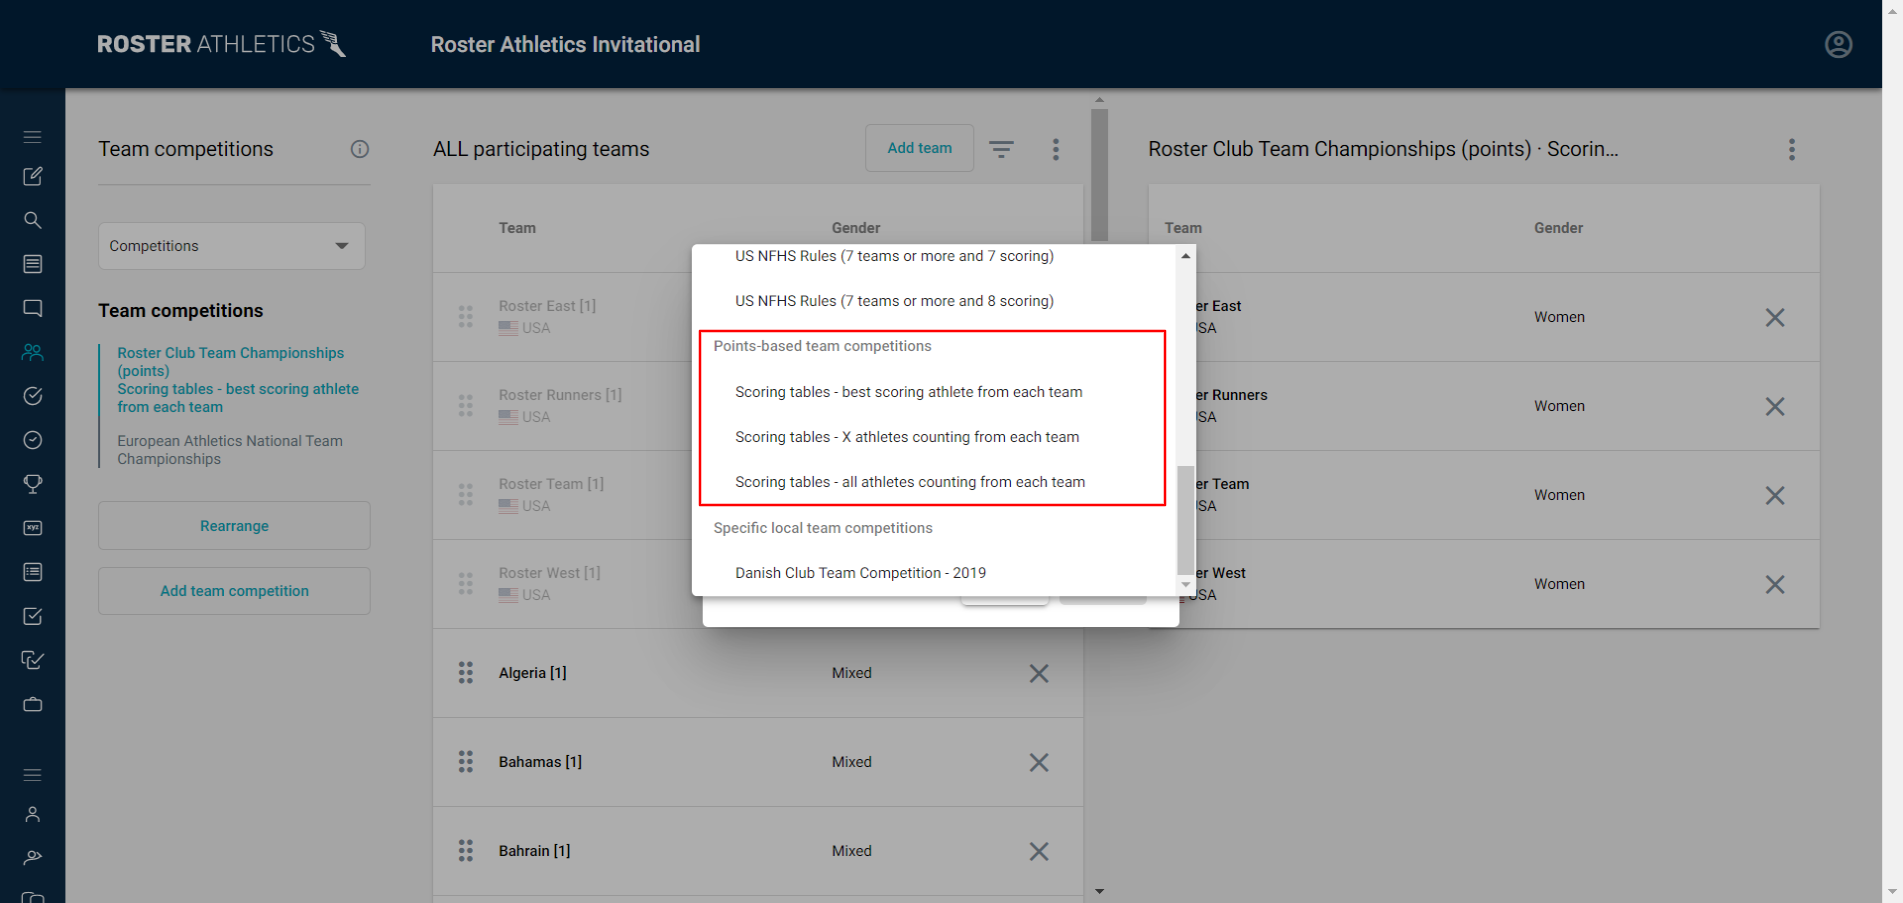Image resolution: width=1903 pixels, height=903 pixels.
Task: Click the Add team competition button
Action: (233, 590)
